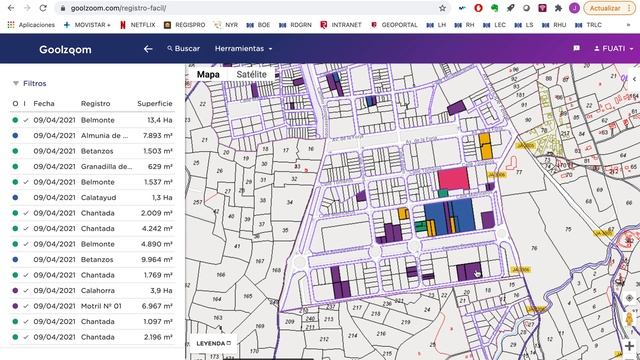The height and width of the screenshot is (360, 640).
Task: Open the Herramientas dropdown menu
Action: click(x=243, y=49)
